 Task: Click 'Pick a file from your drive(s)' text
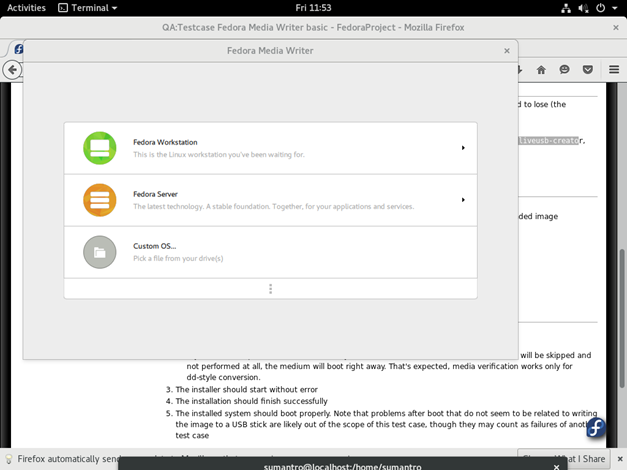[178, 258]
